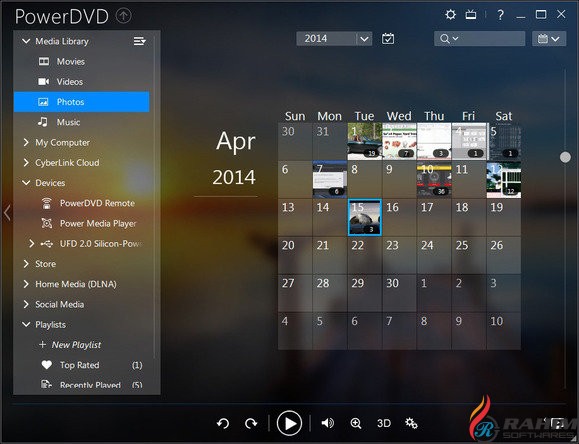
Task: Expand My Computer
Action: pyautogui.click(x=26, y=142)
